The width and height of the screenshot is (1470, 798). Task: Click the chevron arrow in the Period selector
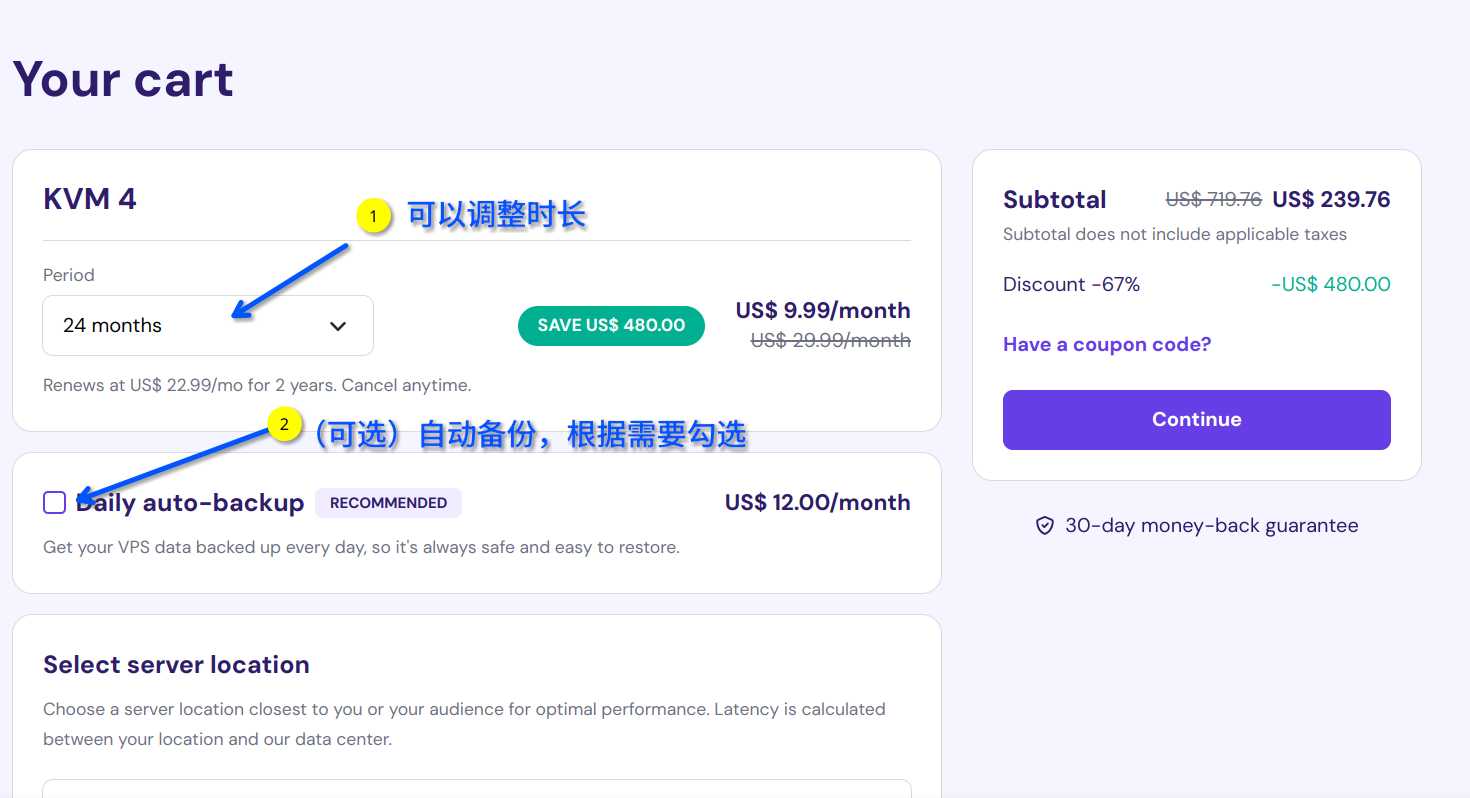point(338,326)
